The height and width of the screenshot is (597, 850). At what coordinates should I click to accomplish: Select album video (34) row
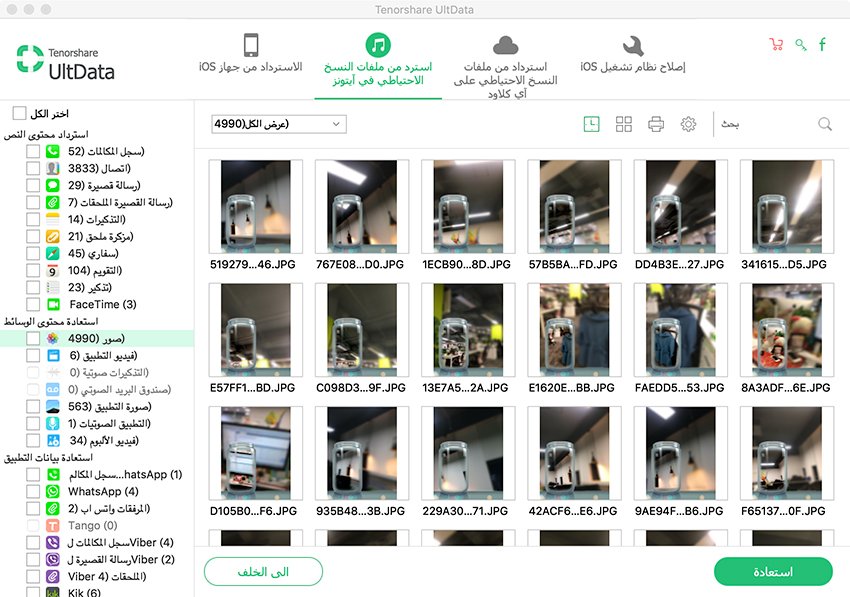pos(96,440)
